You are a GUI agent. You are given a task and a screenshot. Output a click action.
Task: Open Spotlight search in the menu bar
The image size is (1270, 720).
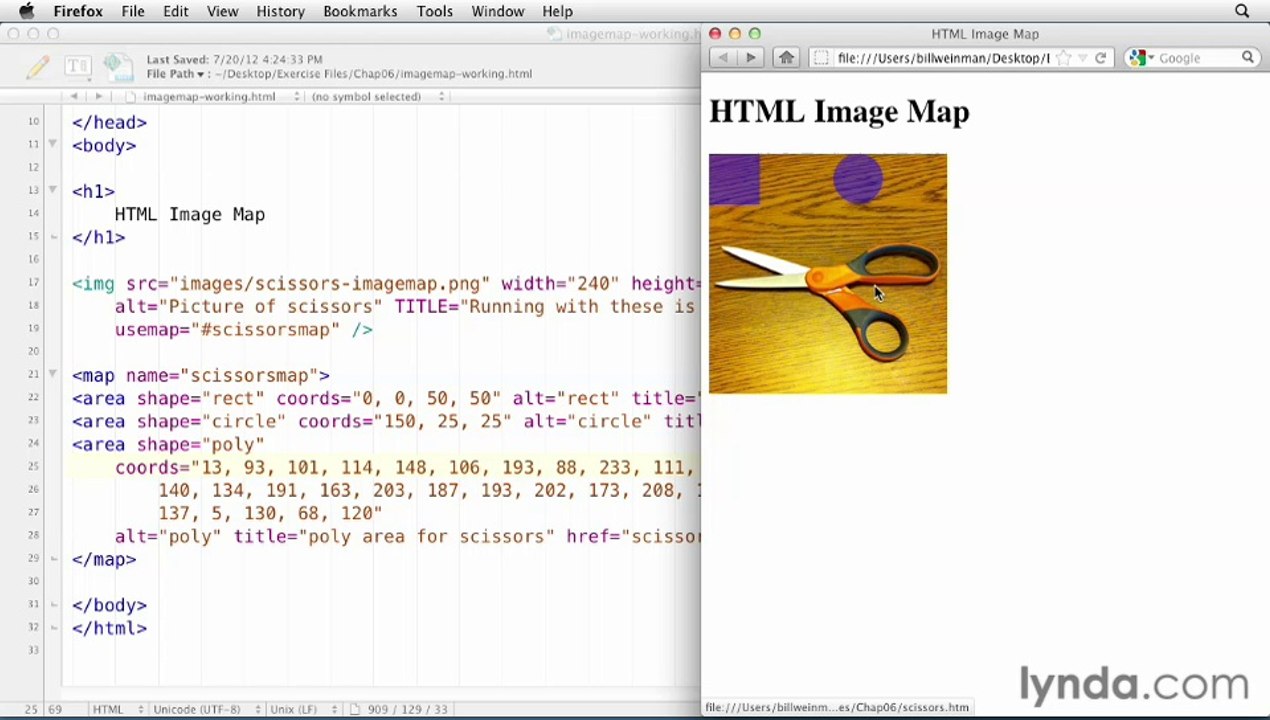[1242, 11]
